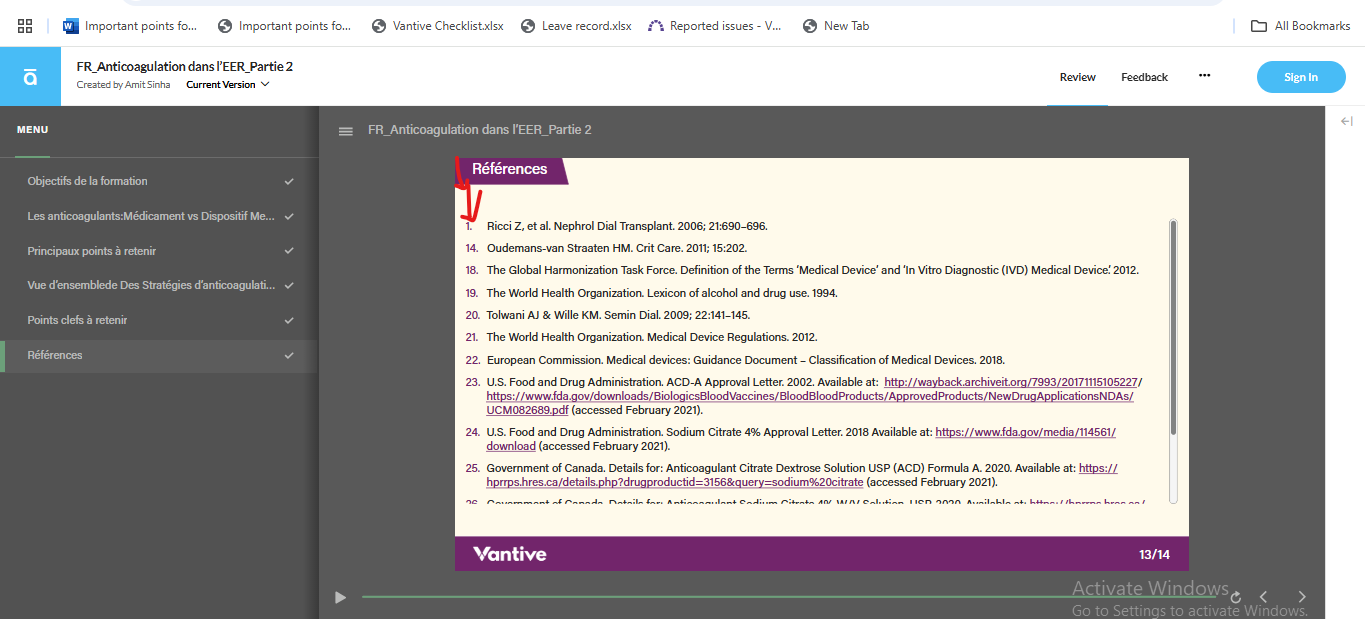Click the 'Created by Amit Sinha' text
The height and width of the screenshot is (619, 1365).
click(125, 85)
